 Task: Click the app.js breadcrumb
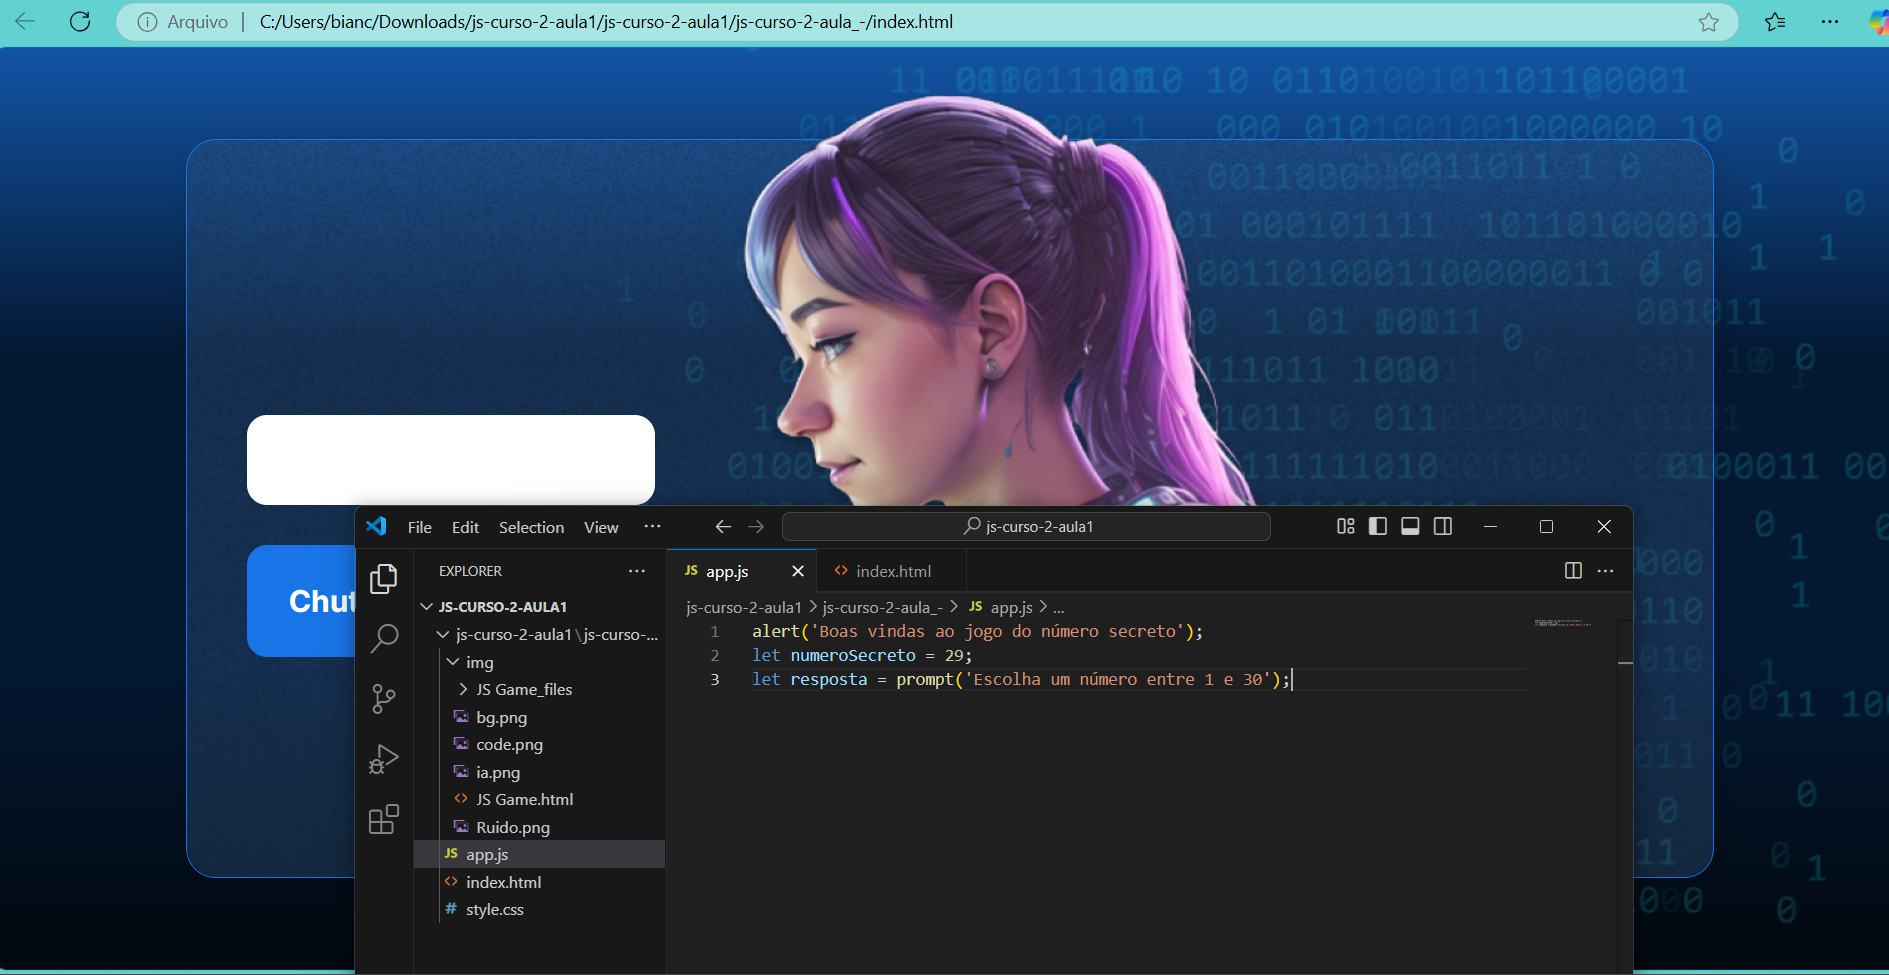1000,607
